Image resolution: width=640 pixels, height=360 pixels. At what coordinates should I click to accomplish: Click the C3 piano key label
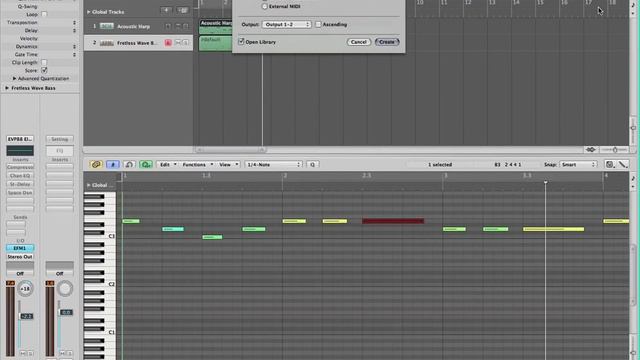click(111, 236)
